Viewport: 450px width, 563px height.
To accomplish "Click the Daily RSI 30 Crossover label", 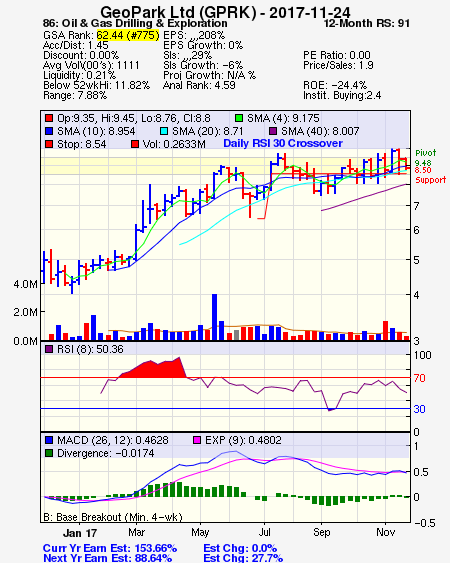I will 283,143.
